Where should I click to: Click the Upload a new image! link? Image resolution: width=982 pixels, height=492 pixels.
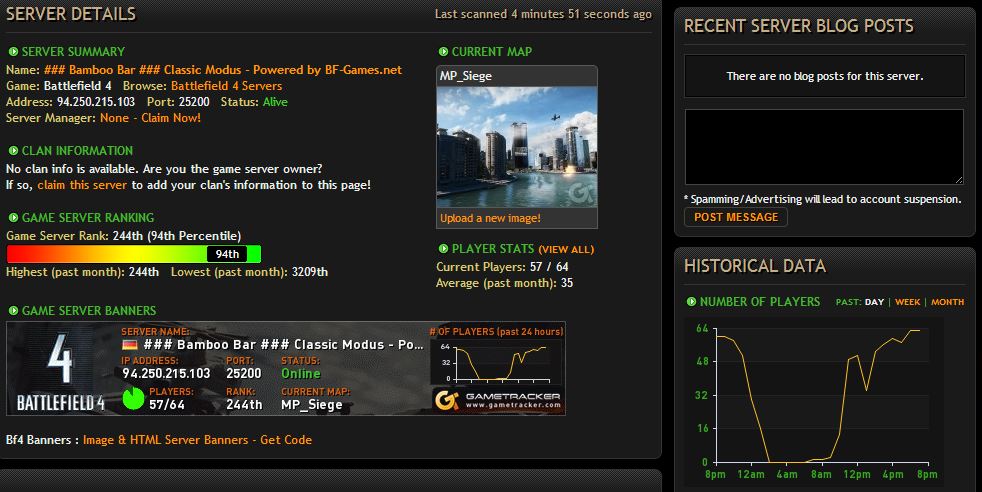(x=490, y=218)
